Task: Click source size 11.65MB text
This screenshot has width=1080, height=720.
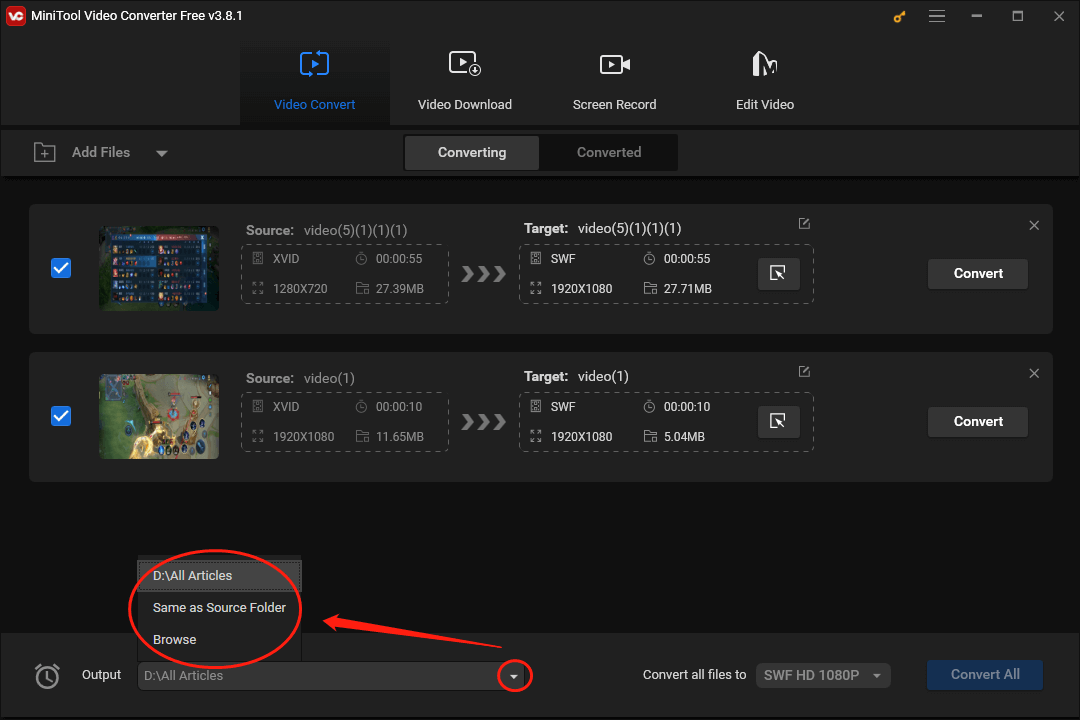Action: (x=399, y=437)
